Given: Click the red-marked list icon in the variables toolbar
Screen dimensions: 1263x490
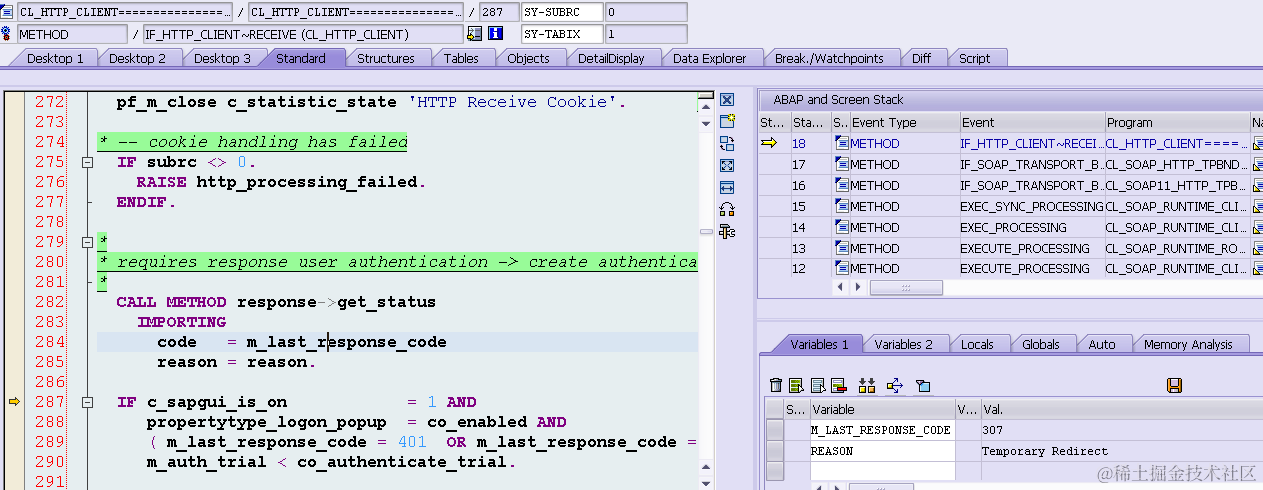Looking at the screenshot, I should (839, 385).
